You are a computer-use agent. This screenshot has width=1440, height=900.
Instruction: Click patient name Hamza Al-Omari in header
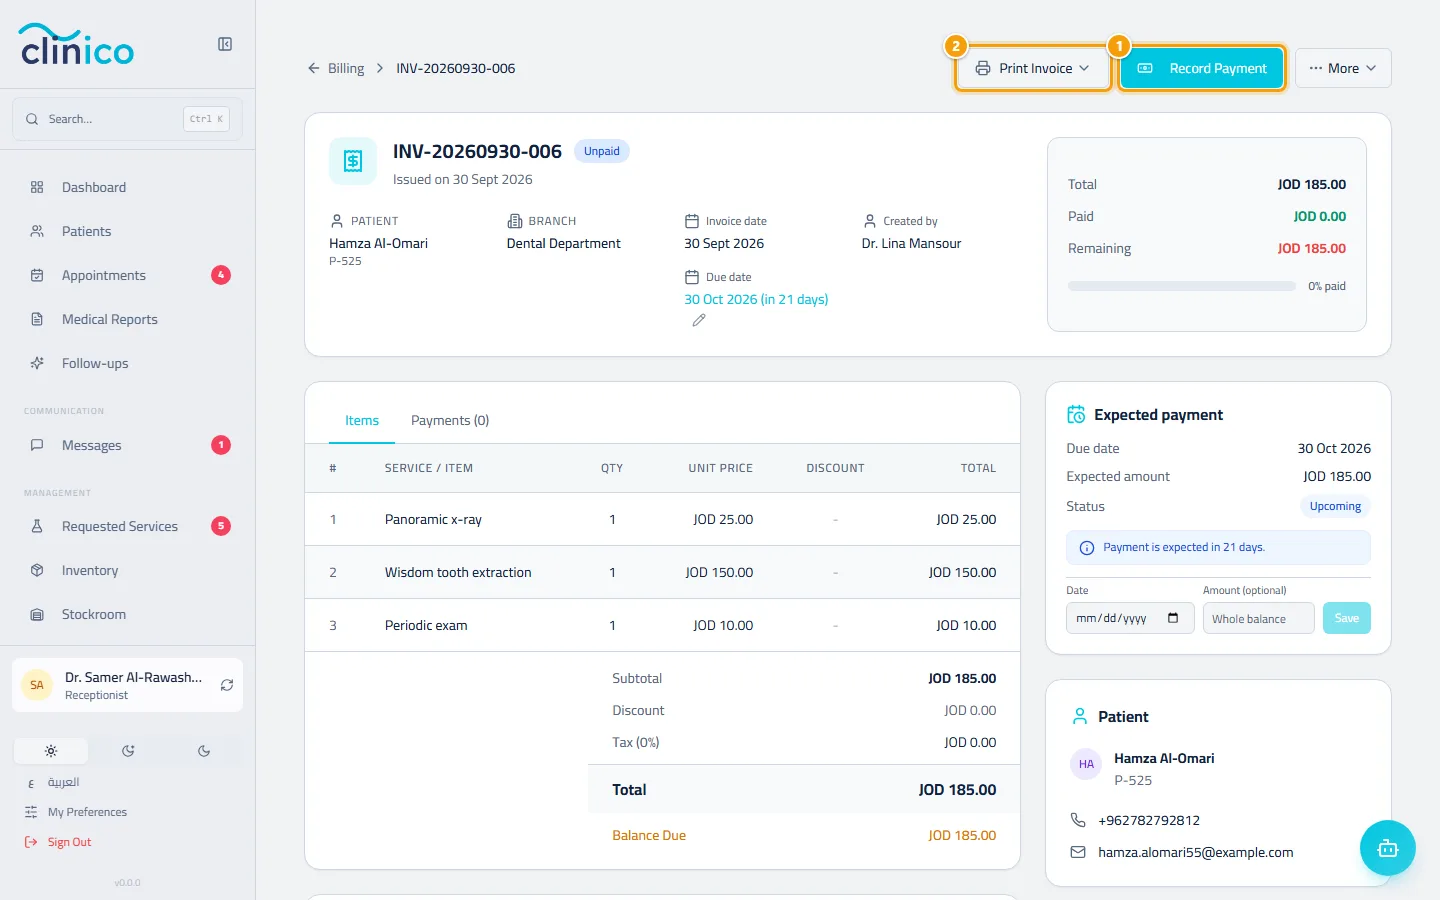(378, 243)
